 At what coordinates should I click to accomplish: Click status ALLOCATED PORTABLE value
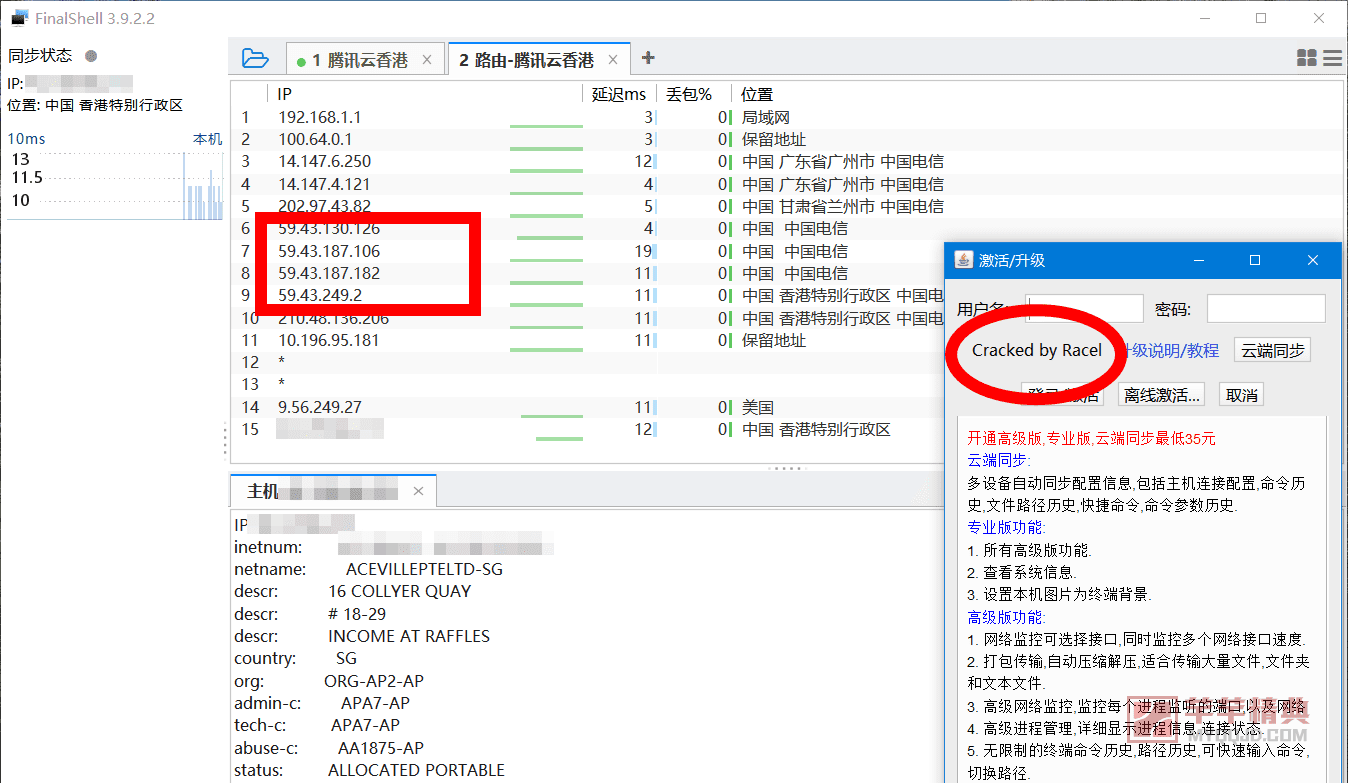(416, 770)
